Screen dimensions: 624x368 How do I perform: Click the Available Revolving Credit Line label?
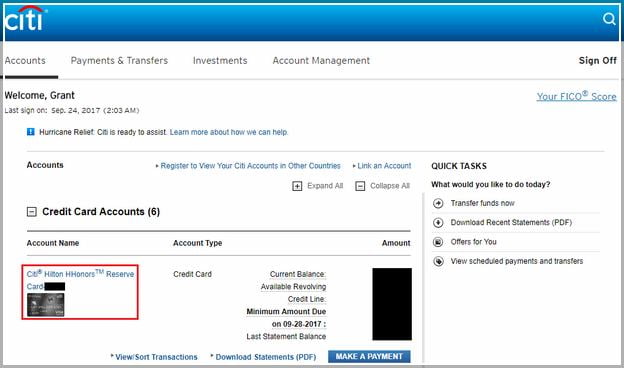click(x=293, y=293)
